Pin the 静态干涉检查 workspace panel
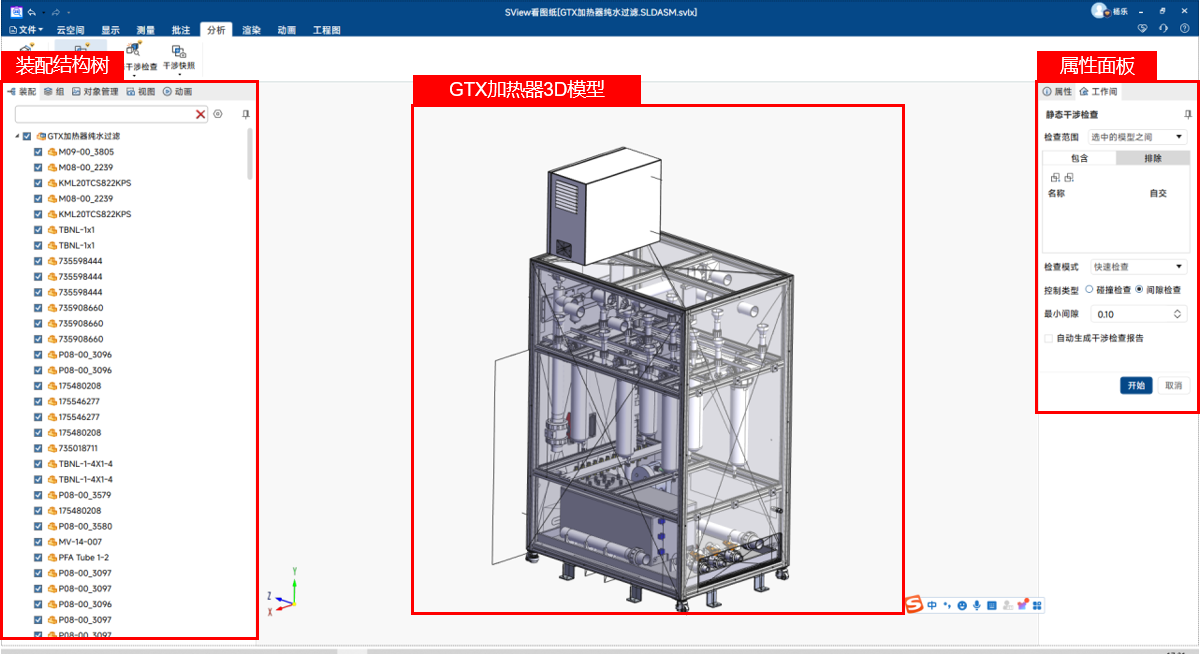1201x654 pixels. [1187, 115]
